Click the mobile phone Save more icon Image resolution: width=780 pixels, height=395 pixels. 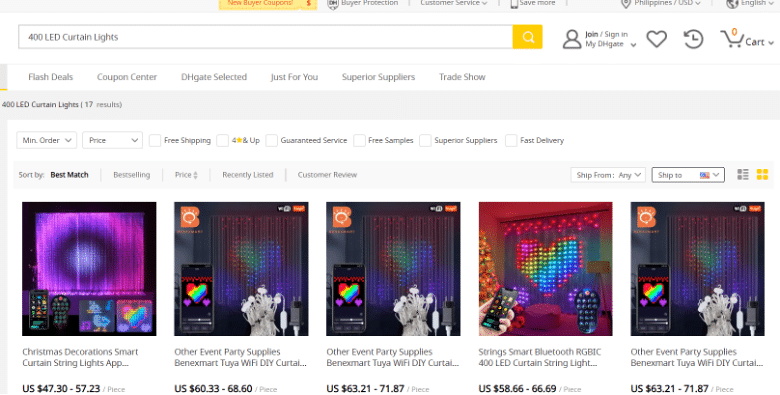coord(514,3)
